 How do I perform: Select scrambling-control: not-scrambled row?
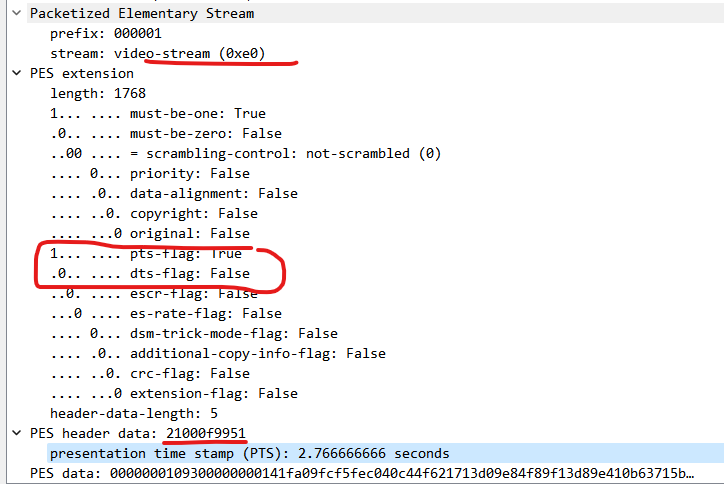tap(246, 153)
